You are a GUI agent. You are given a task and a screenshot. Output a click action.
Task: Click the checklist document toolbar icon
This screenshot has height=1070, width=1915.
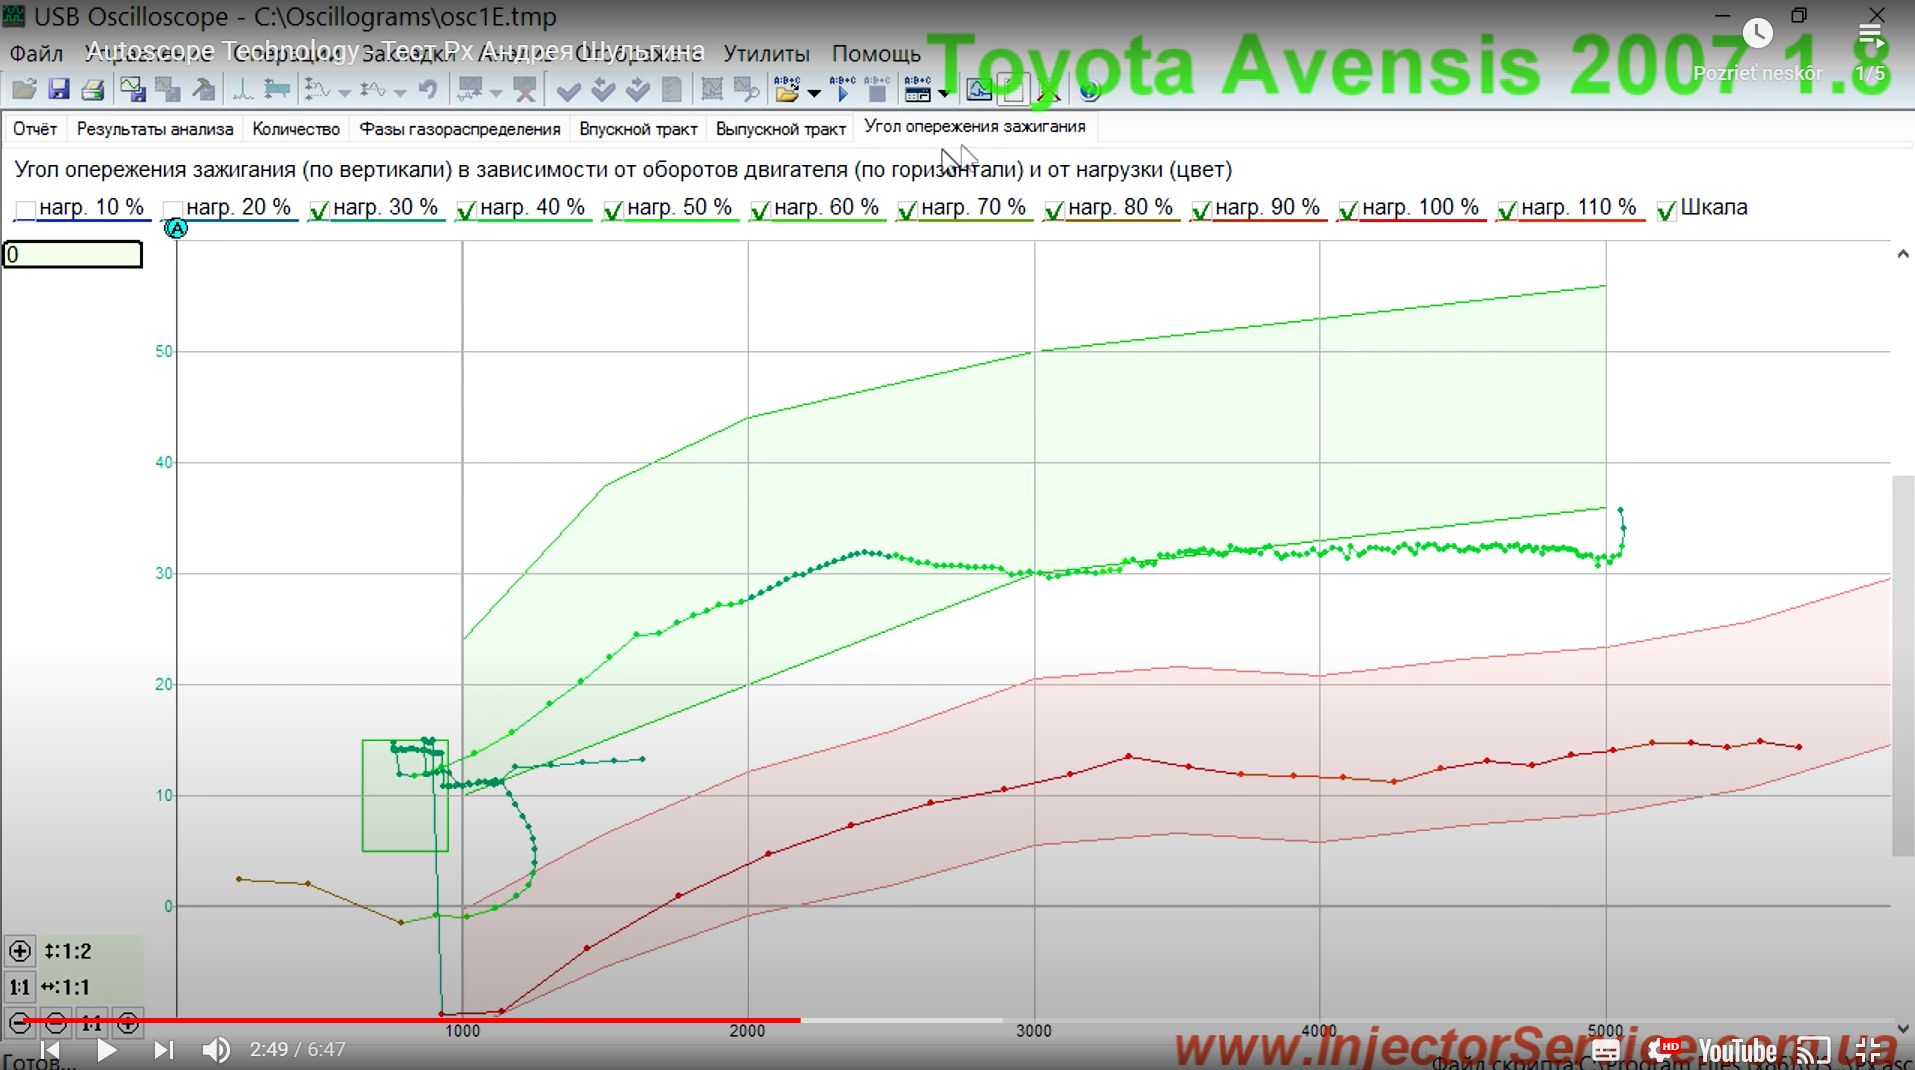click(x=672, y=90)
